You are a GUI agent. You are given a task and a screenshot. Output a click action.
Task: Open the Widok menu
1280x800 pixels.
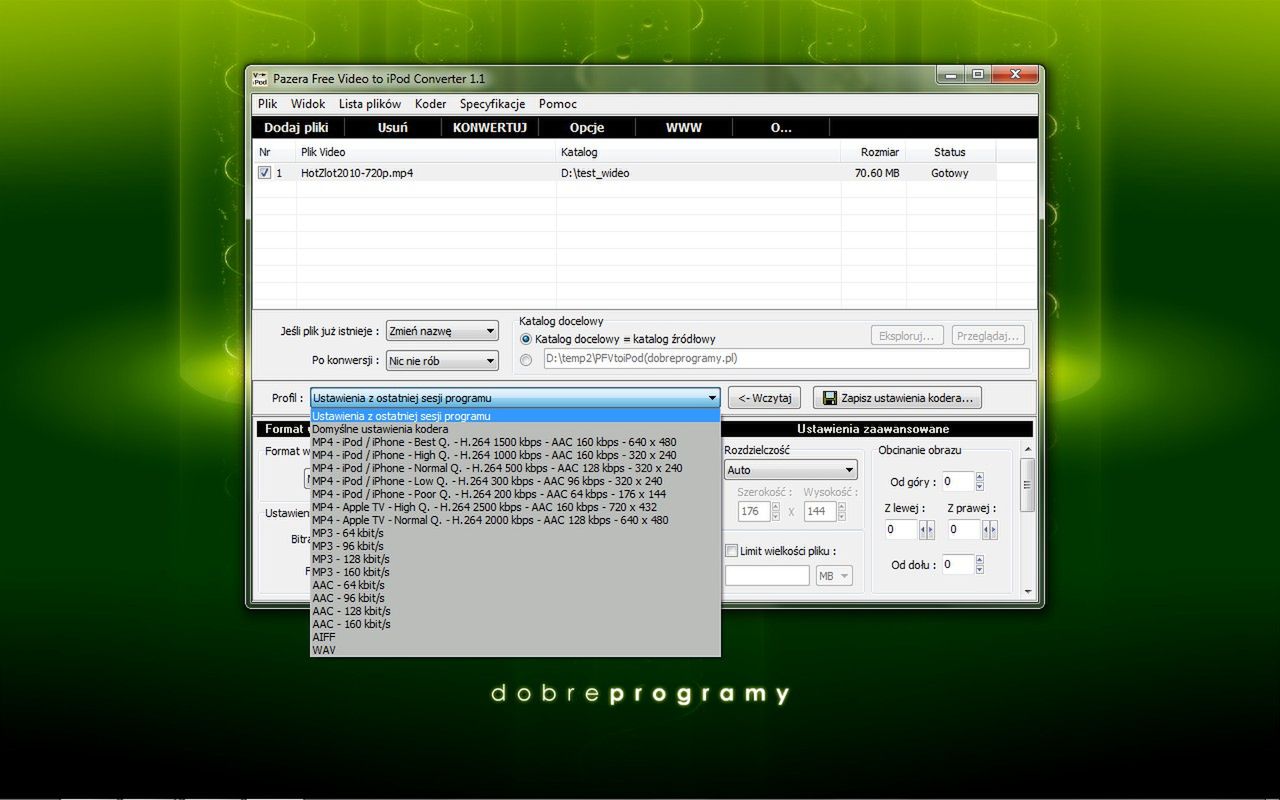(x=308, y=104)
